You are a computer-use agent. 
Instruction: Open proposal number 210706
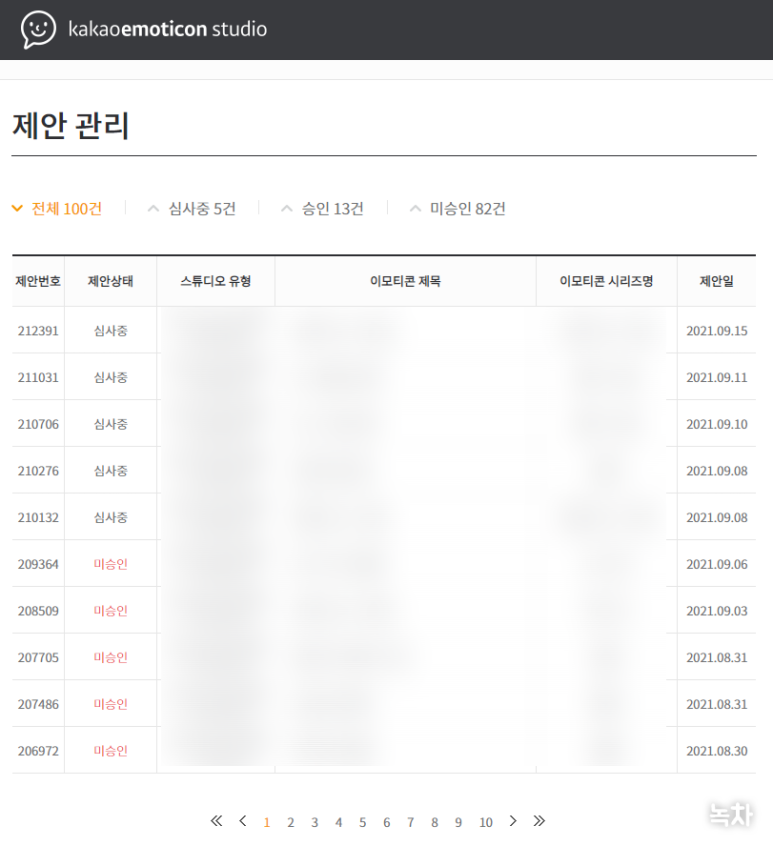pos(38,424)
